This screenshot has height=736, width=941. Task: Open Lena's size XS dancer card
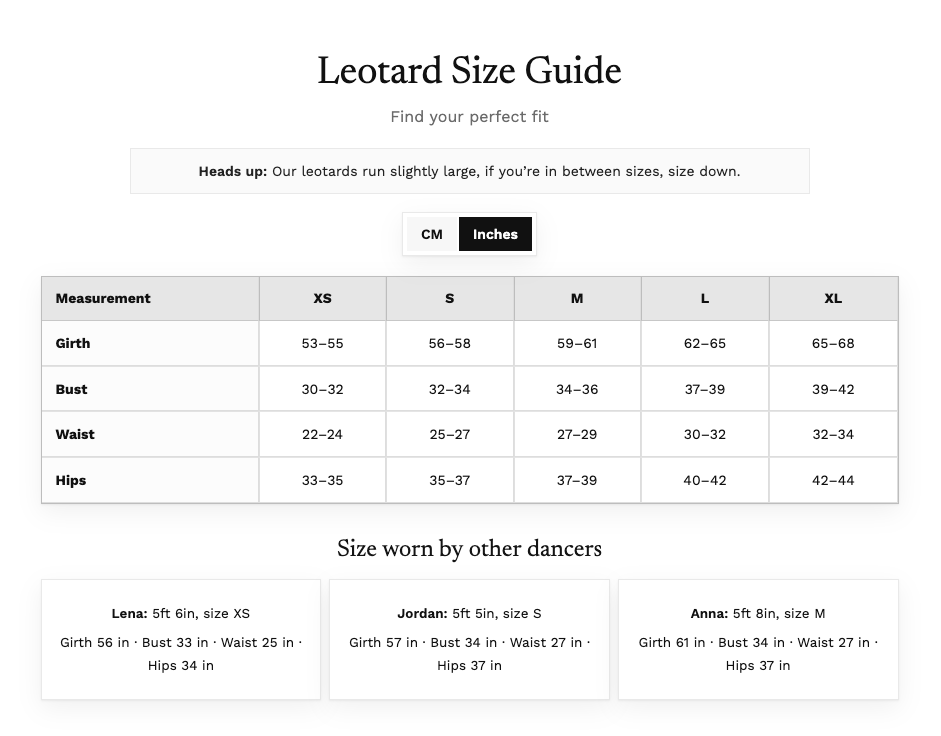181,639
